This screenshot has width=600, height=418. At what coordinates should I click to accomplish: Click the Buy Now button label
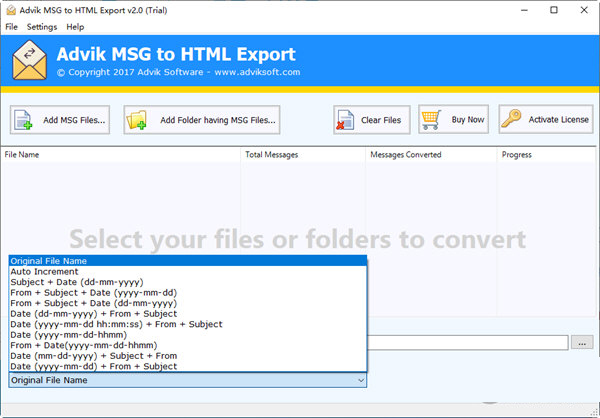468,119
